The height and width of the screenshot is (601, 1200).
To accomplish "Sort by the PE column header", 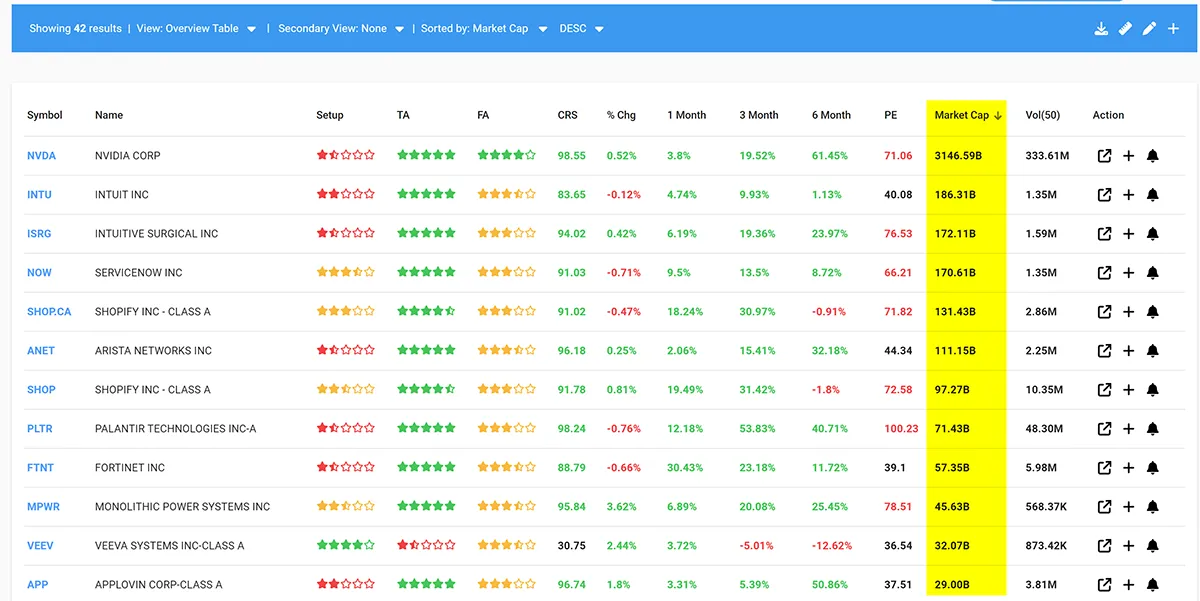I will click(890, 115).
